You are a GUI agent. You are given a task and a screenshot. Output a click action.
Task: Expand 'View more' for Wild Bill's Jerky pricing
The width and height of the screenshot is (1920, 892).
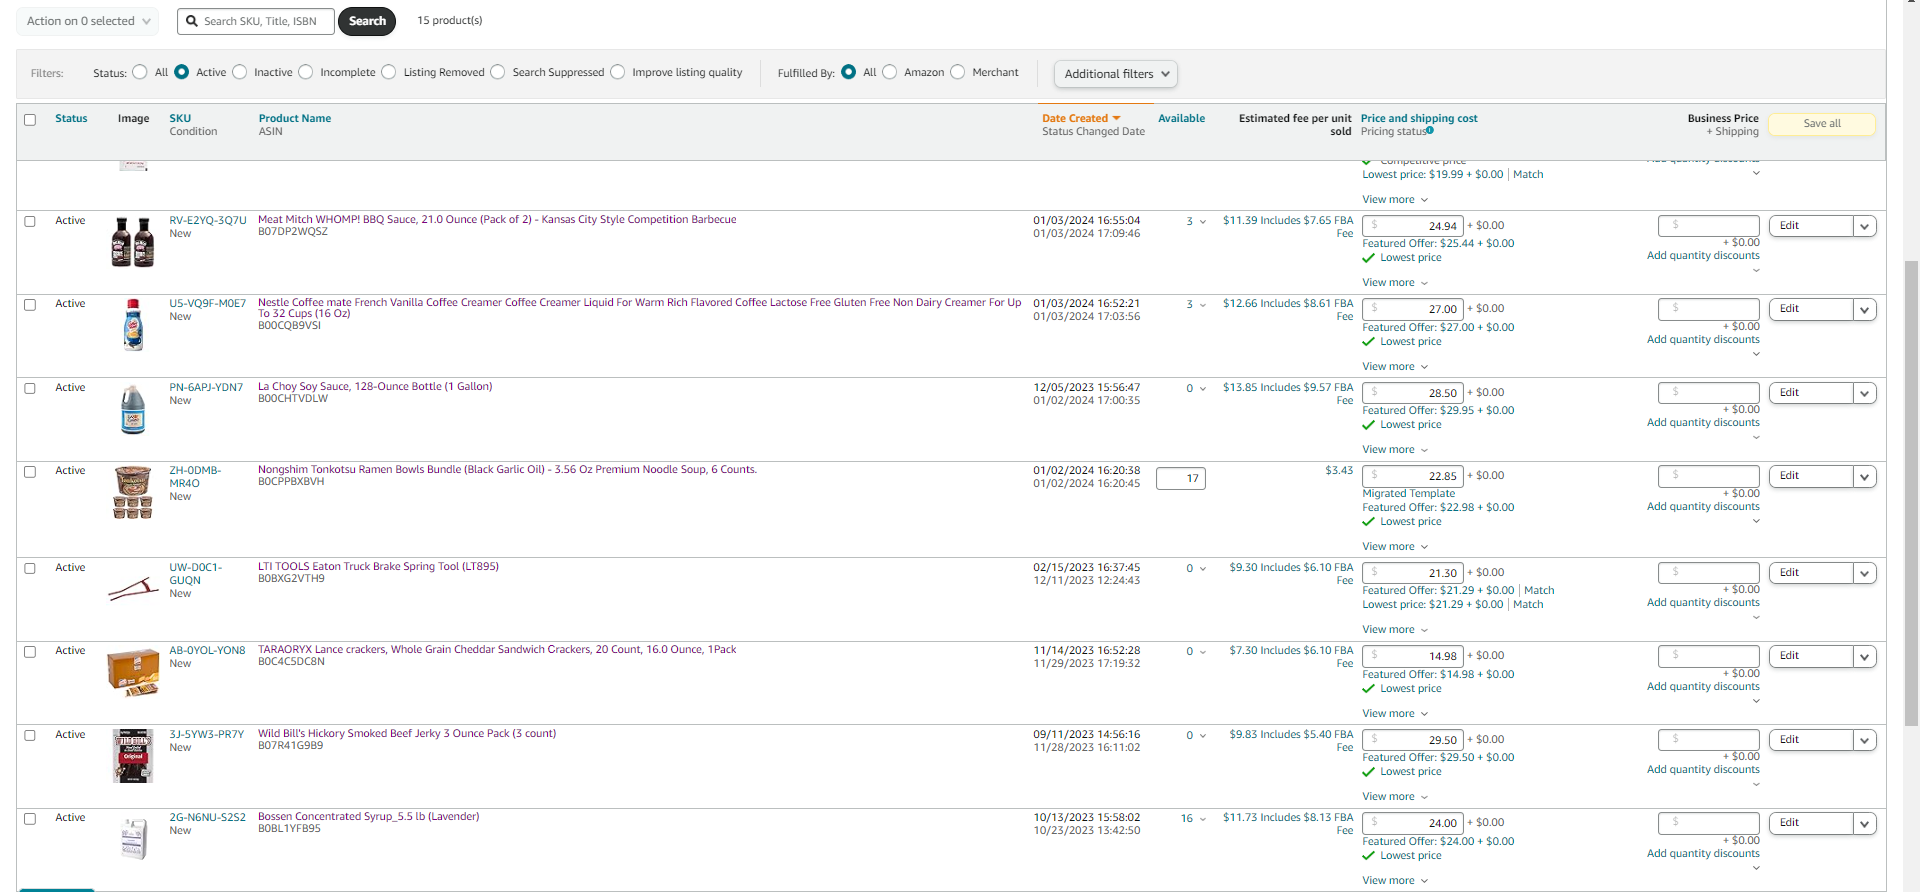pyautogui.click(x=1395, y=797)
